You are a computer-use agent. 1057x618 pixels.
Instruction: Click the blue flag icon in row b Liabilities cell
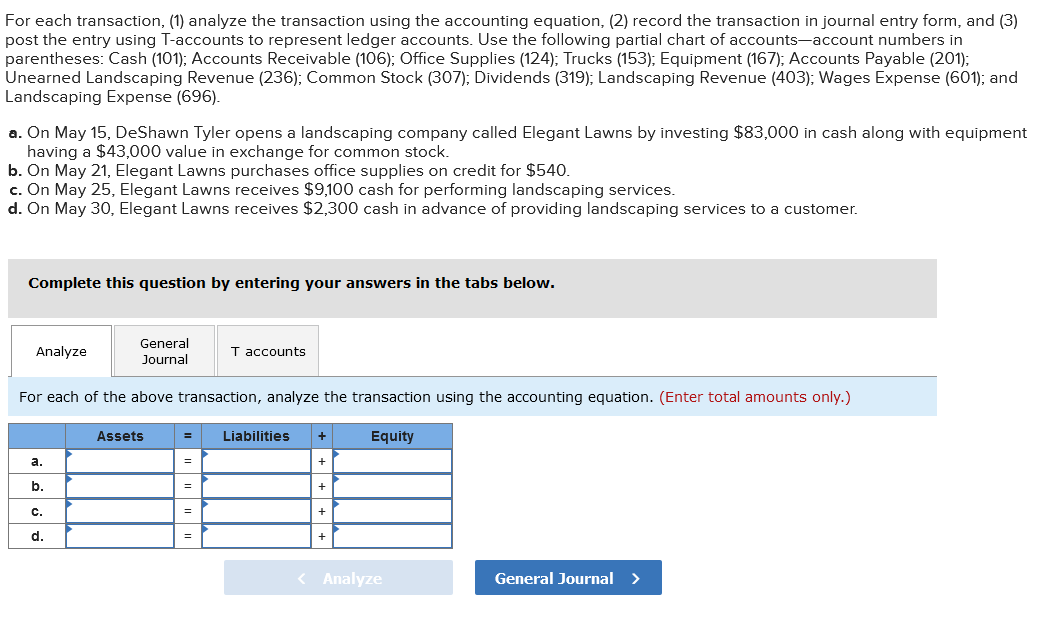point(206,481)
